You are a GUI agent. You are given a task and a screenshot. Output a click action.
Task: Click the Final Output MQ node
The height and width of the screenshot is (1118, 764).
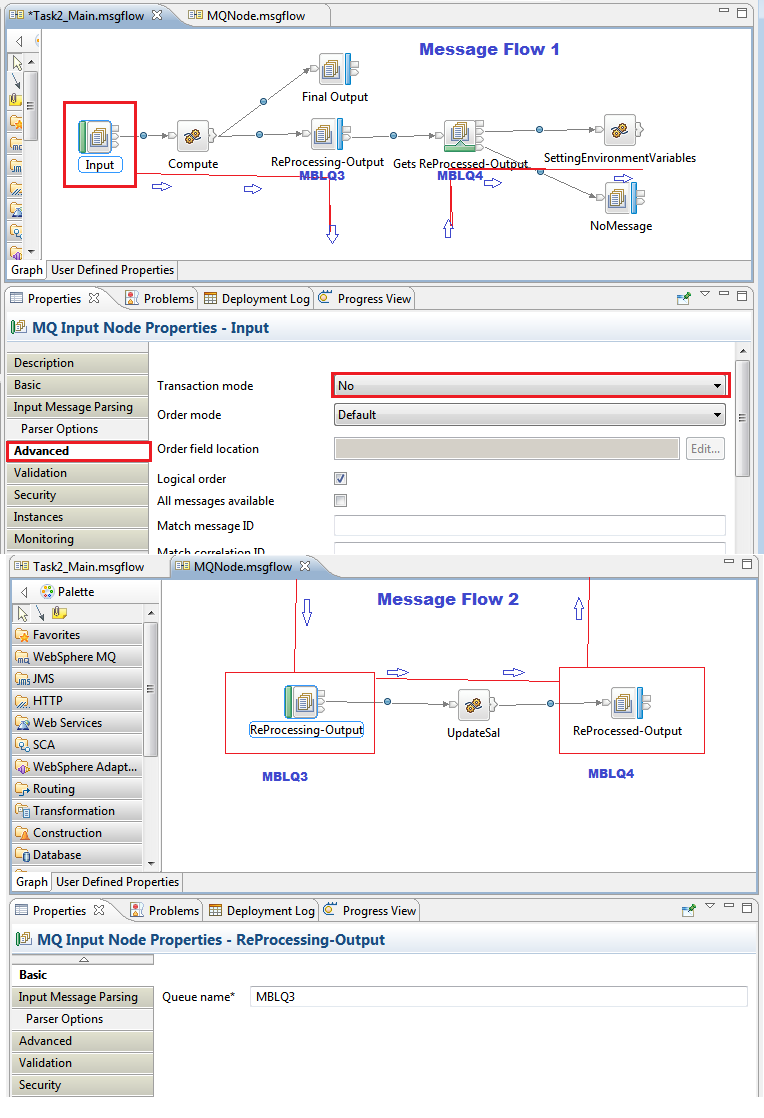(335, 70)
